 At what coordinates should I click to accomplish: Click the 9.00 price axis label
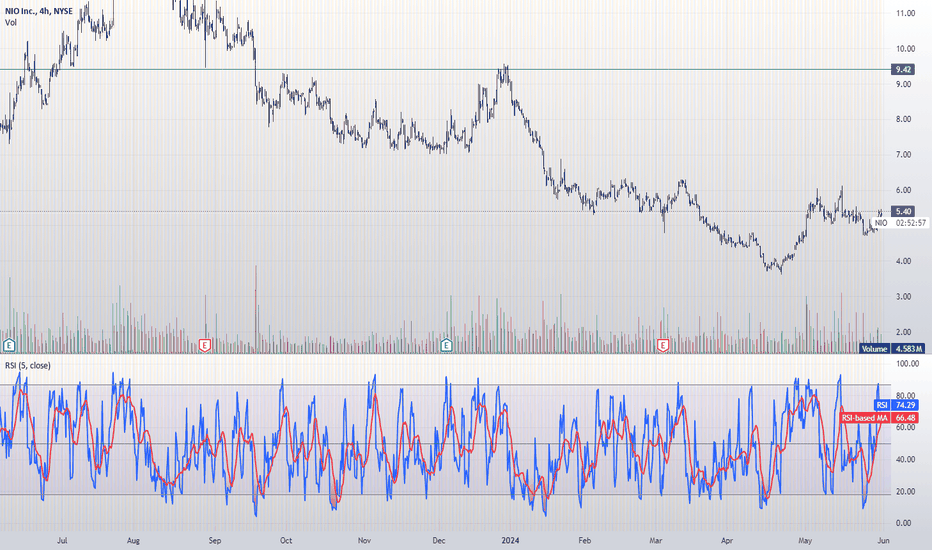(x=903, y=84)
